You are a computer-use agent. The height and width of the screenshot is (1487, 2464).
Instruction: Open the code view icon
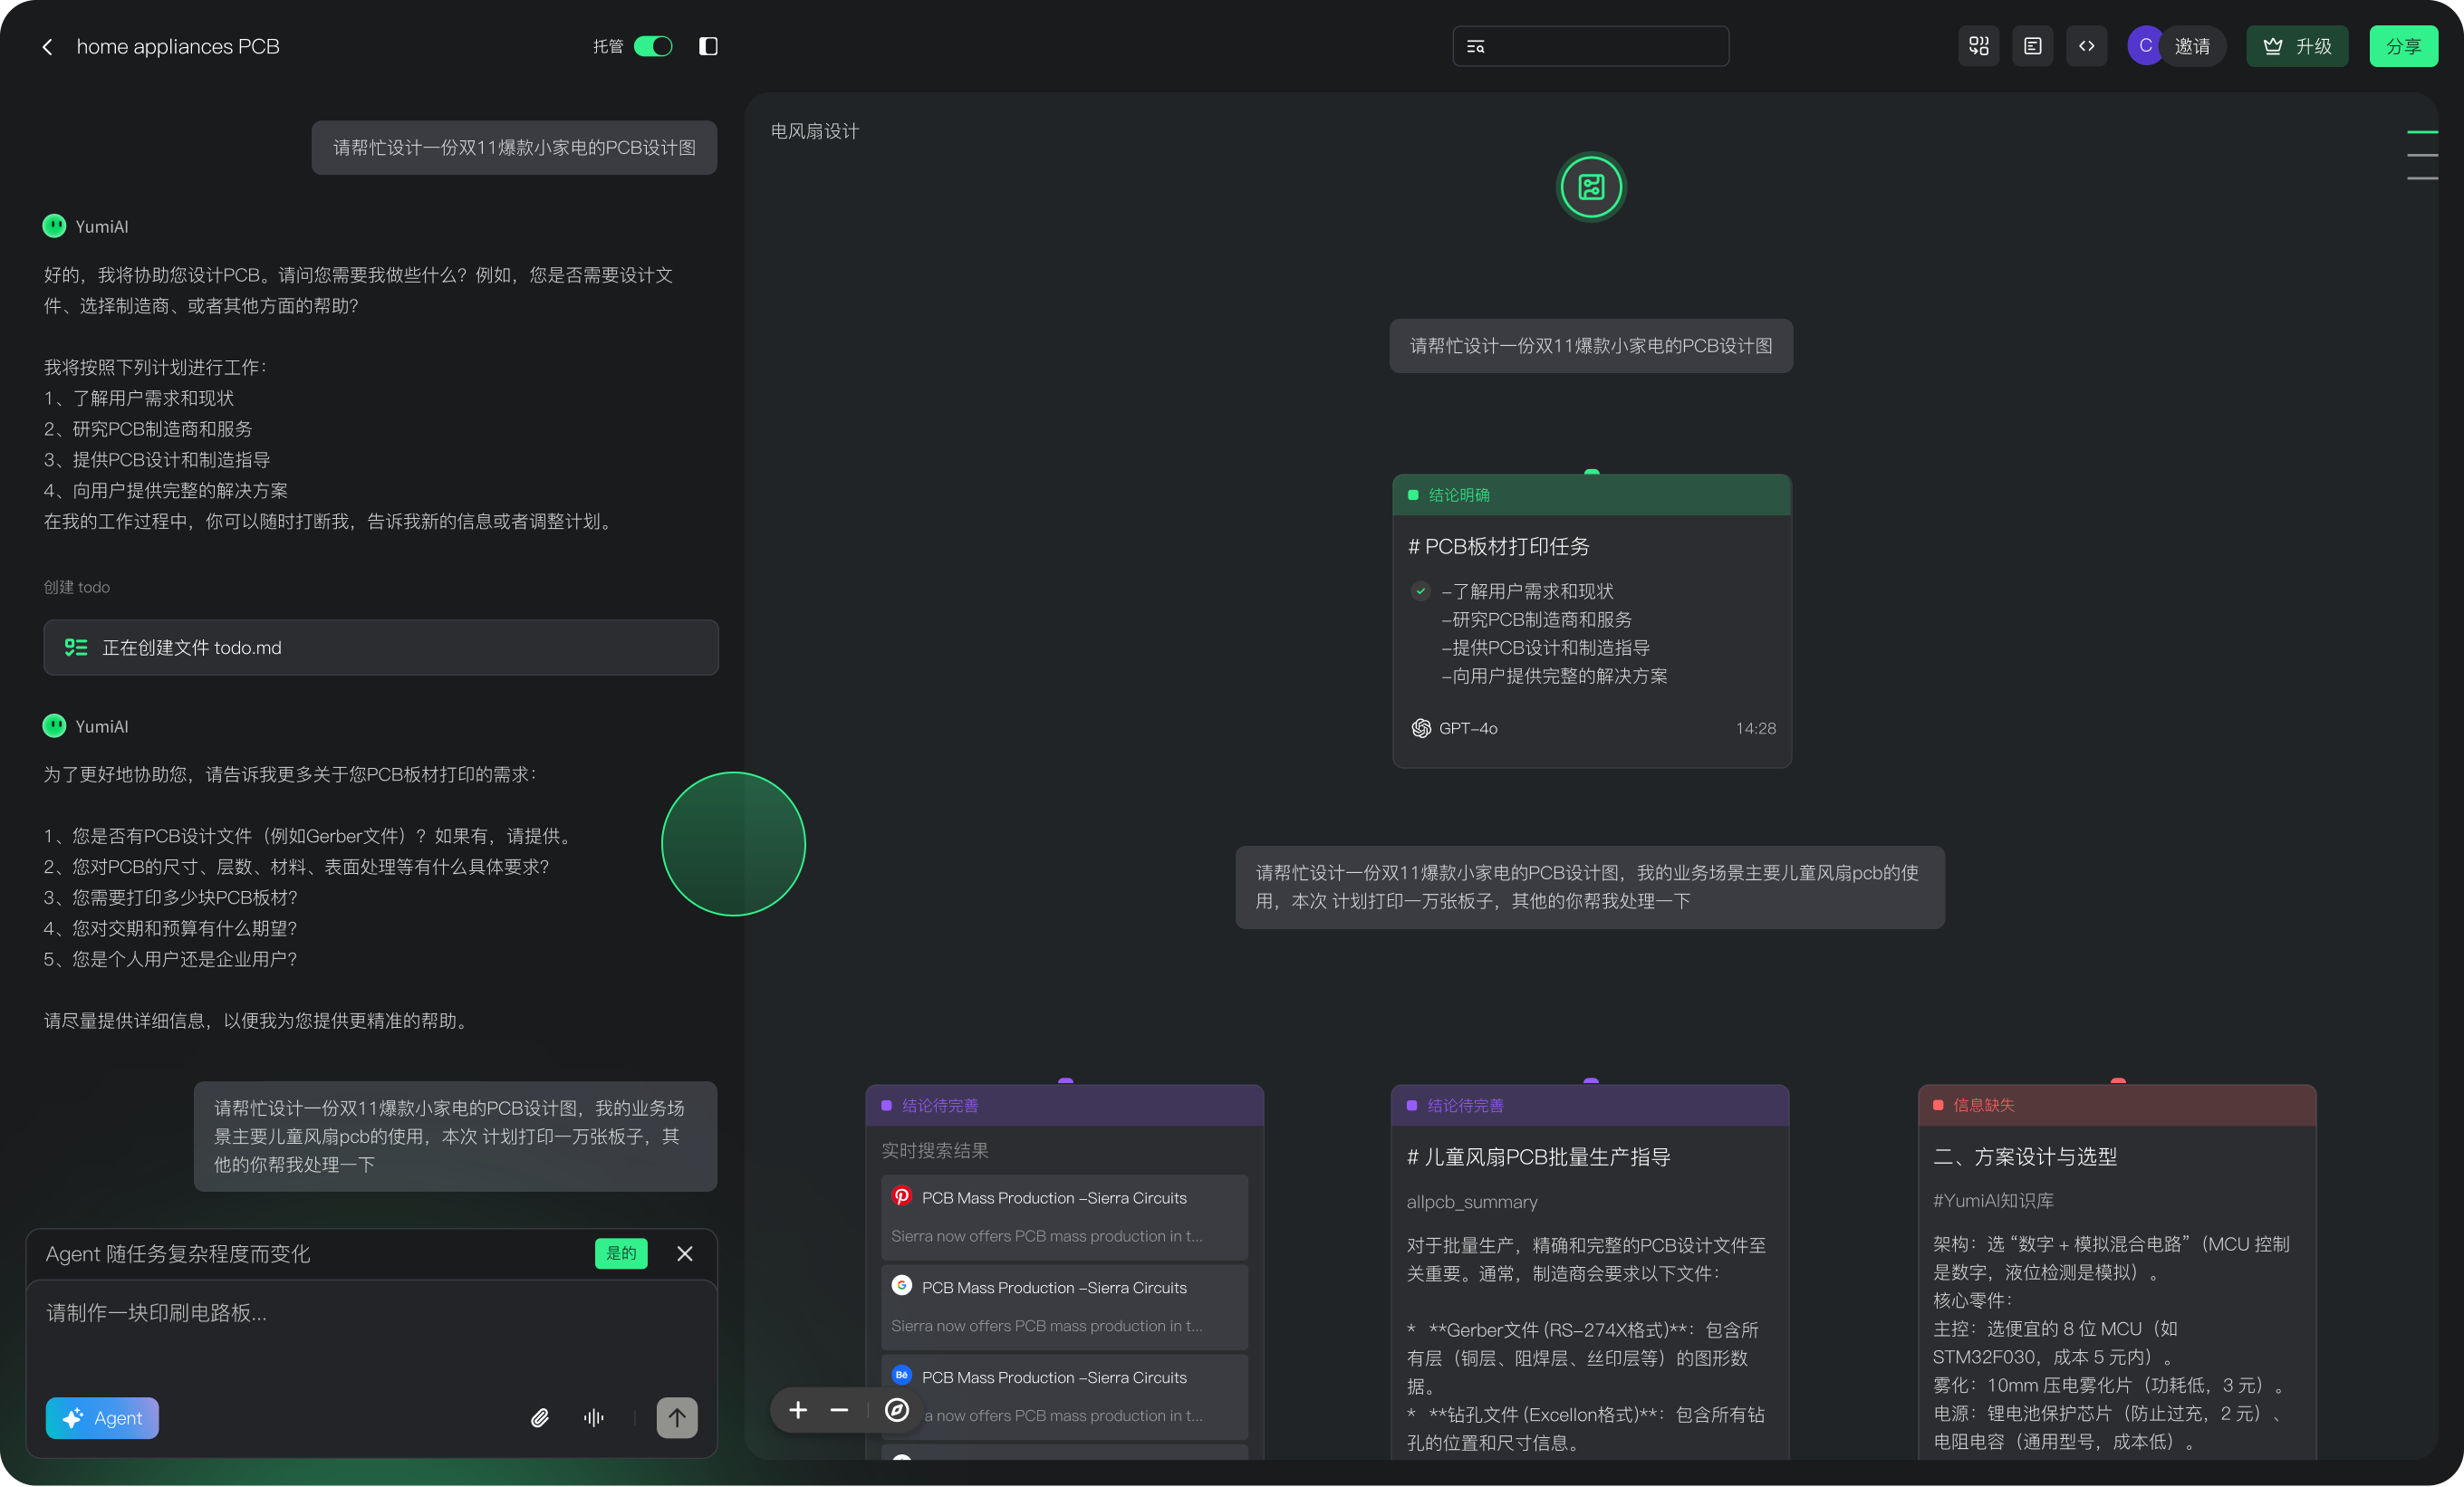click(x=2086, y=47)
